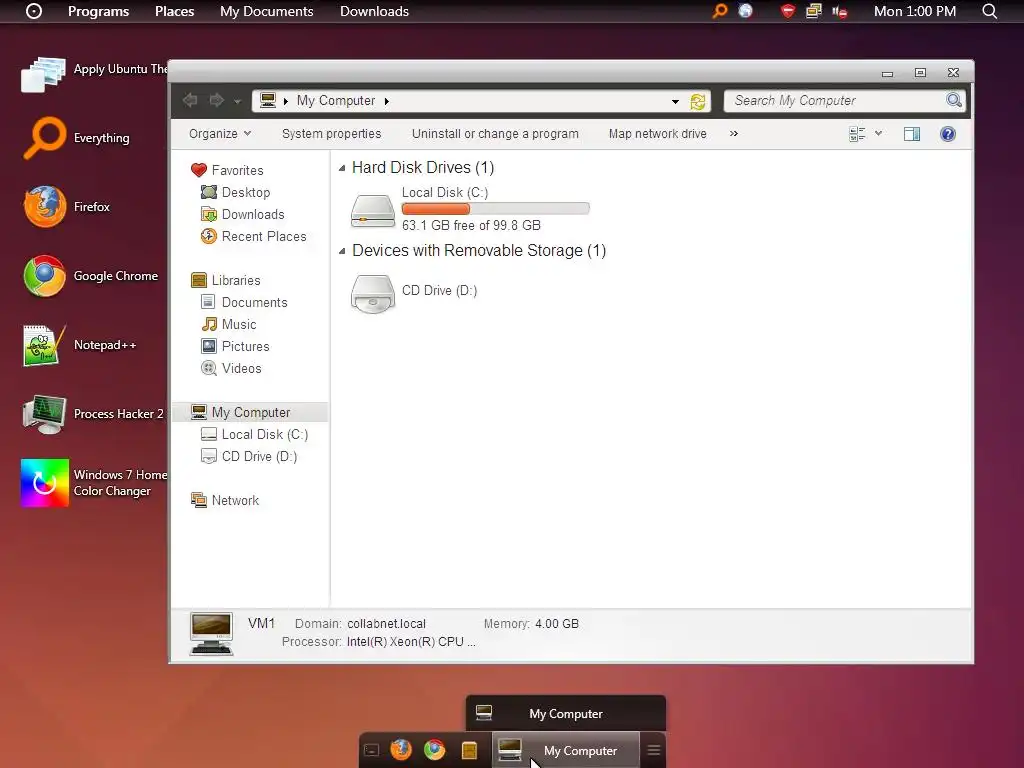The height and width of the screenshot is (768, 1024).
Task: Select the CD Drive (D:) drive icon
Action: pyautogui.click(x=372, y=293)
